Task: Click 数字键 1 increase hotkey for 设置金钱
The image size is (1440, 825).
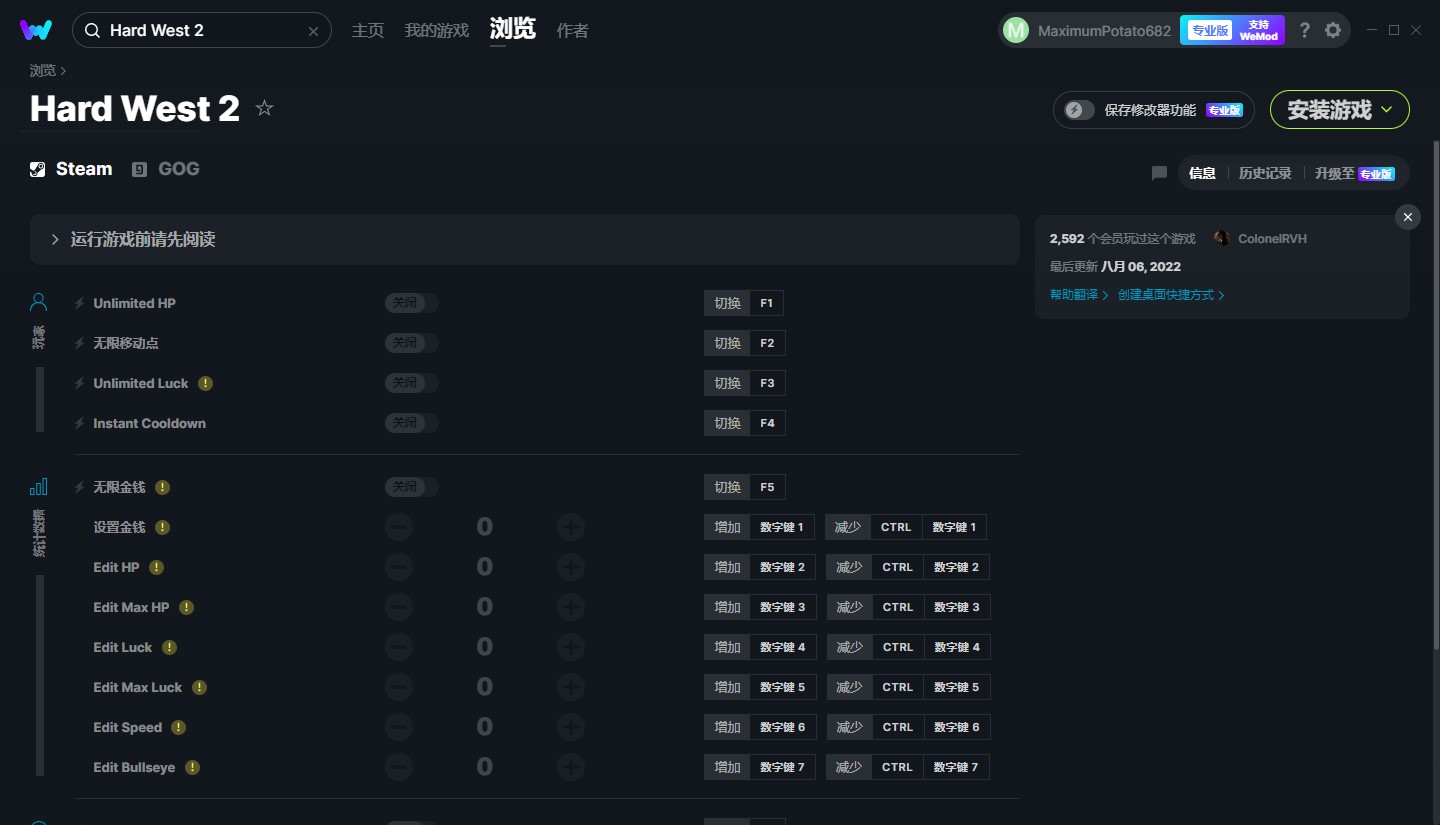Action: click(x=782, y=527)
